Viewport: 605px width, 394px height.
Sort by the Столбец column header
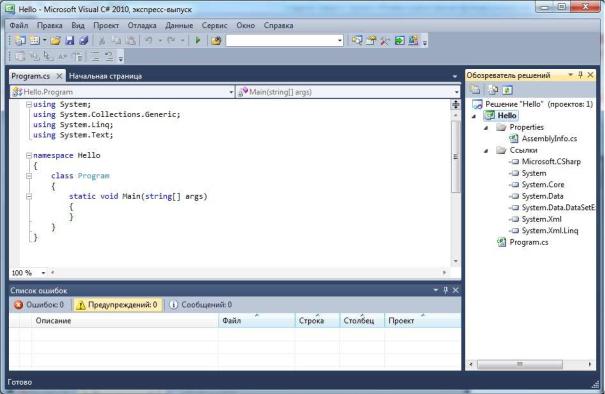tap(362, 321)
